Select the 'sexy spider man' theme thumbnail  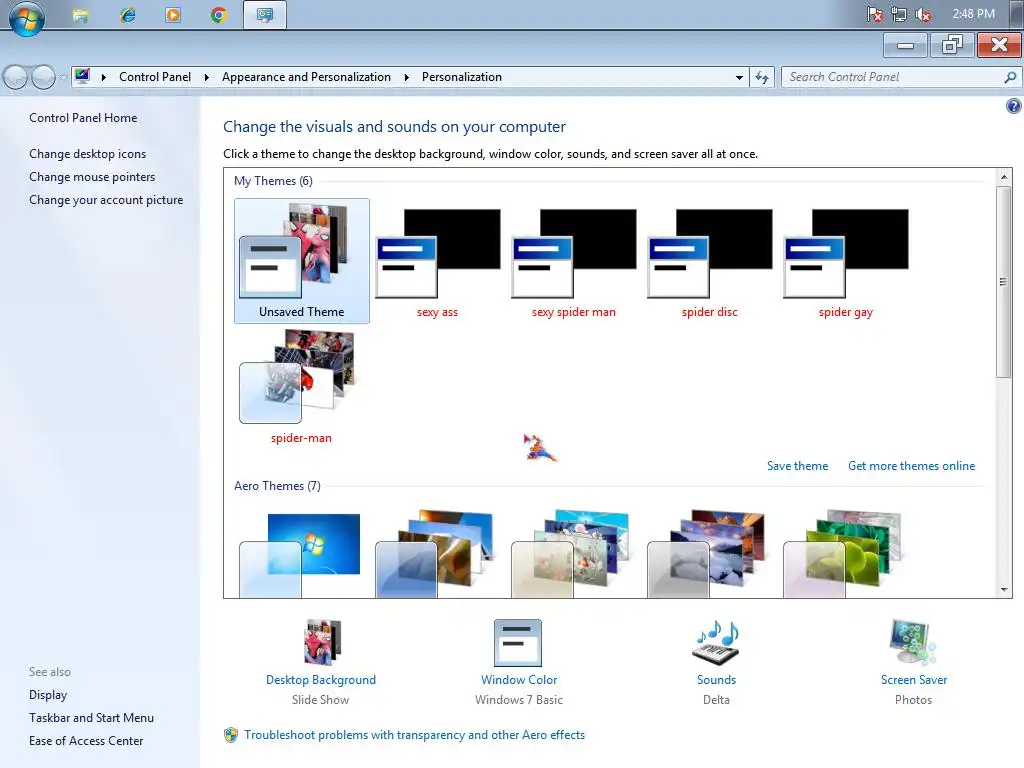coord(573,261)
